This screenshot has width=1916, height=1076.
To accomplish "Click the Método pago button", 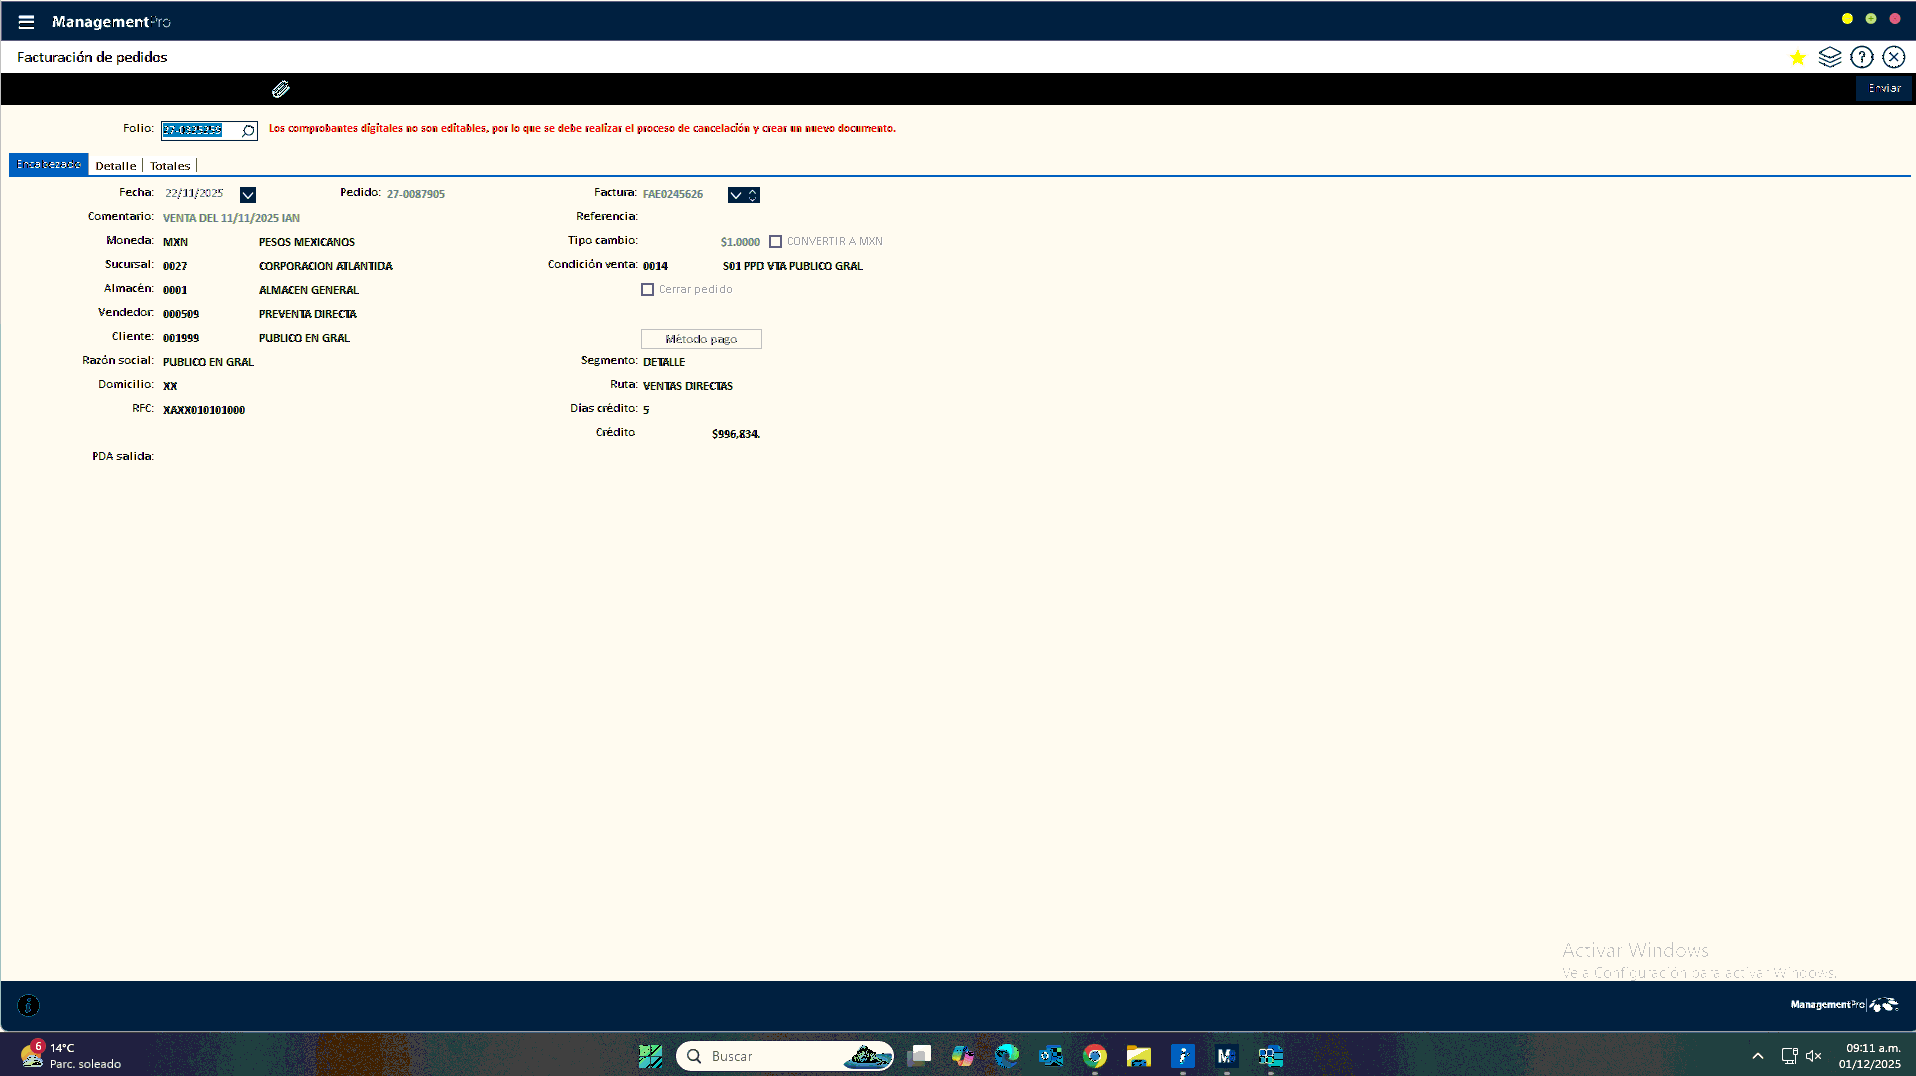I will pyautogui.click(x=701, y=339).
